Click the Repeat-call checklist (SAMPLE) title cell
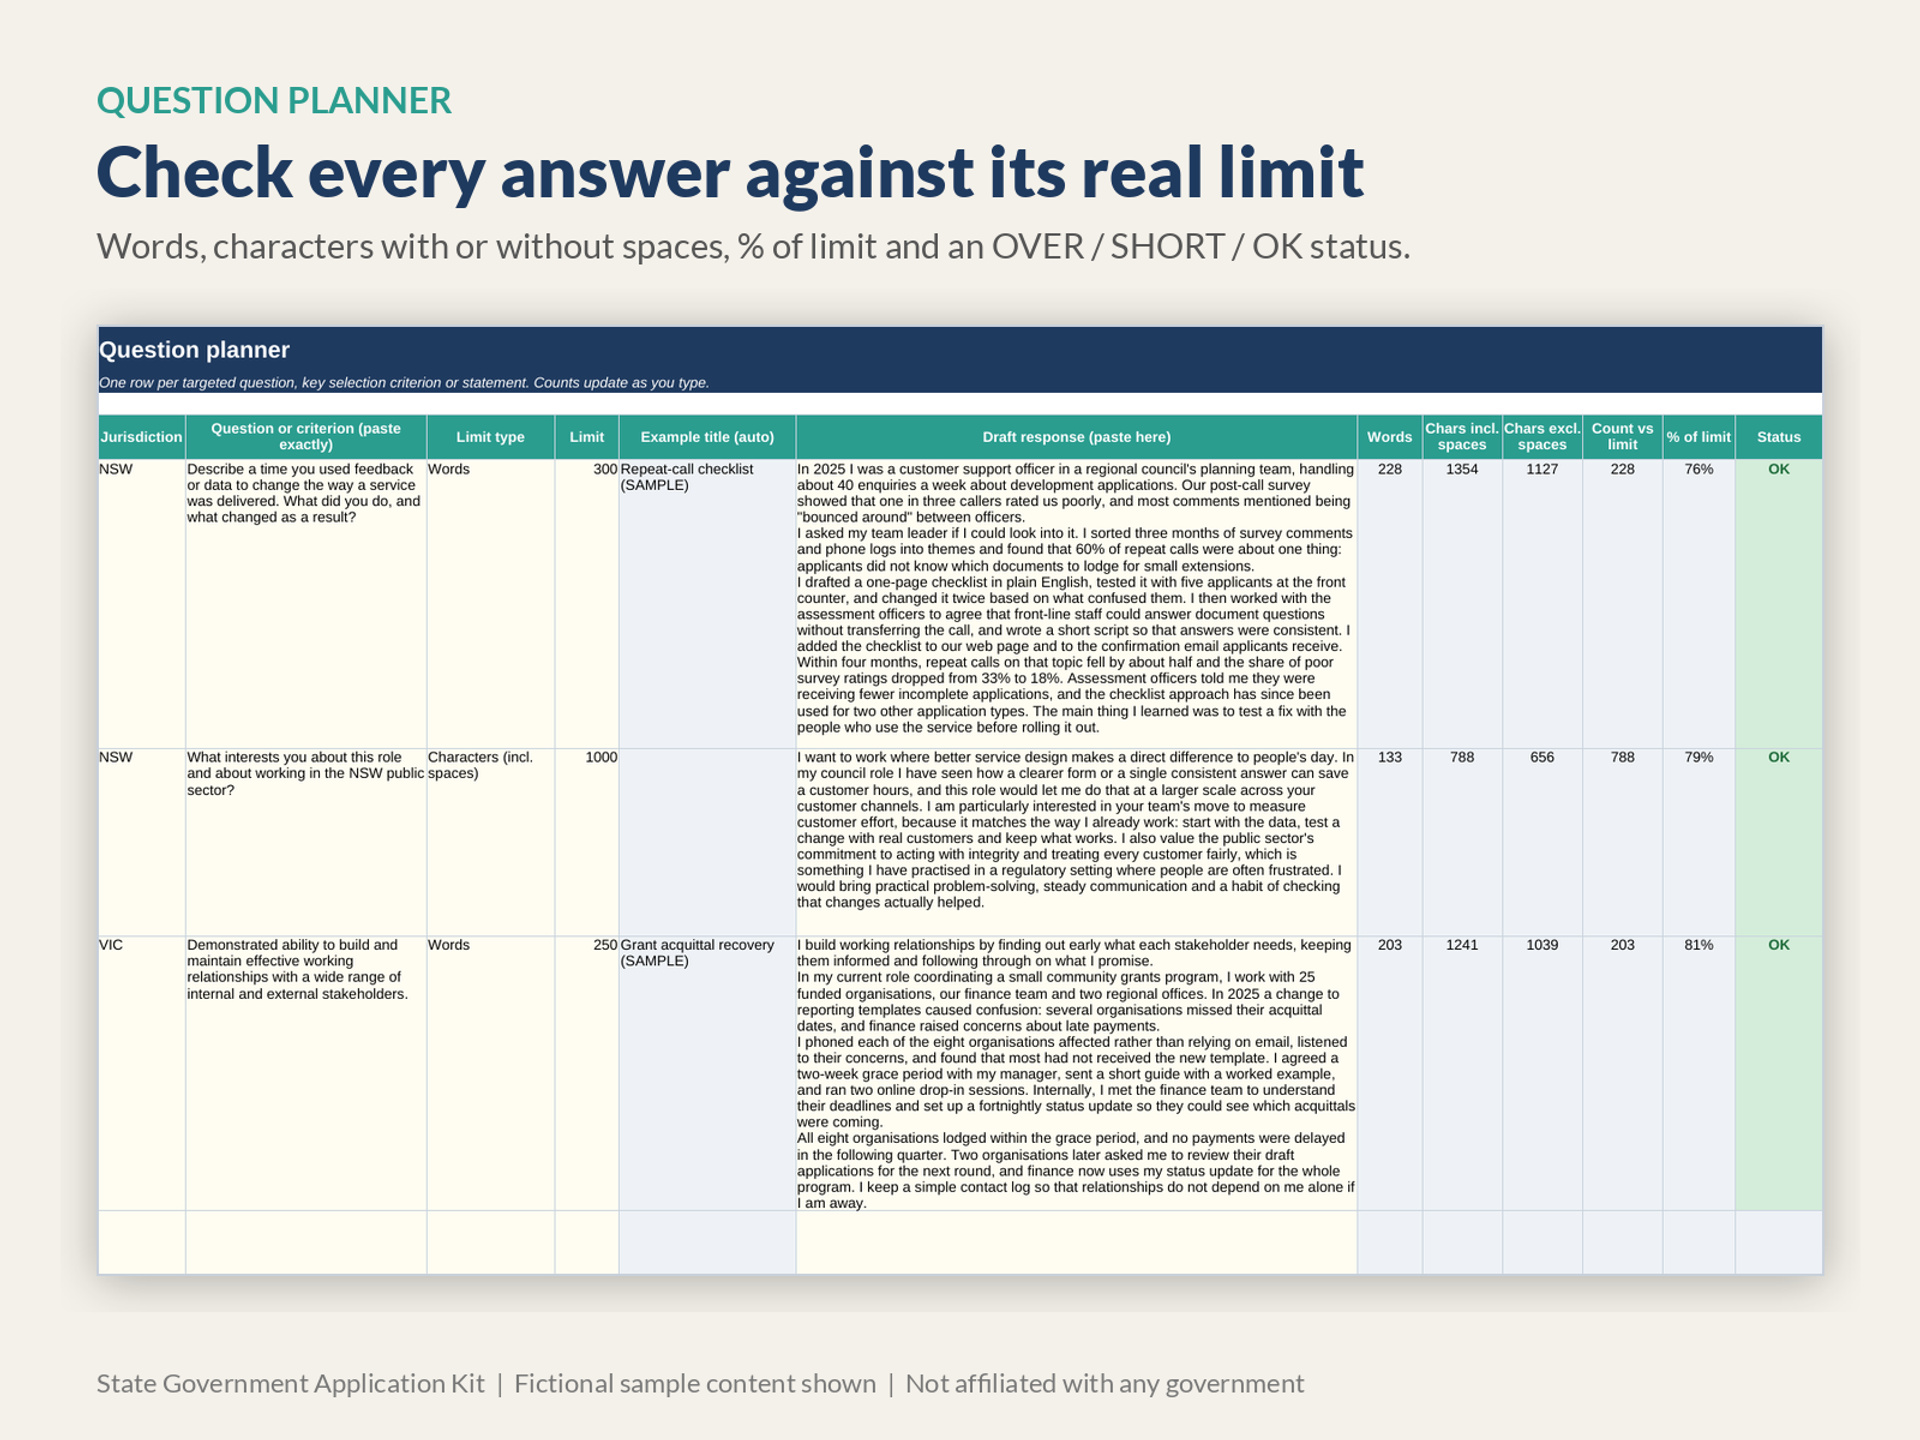The height and width of the screenshot is (1440, 1920). (x=707, y=603)
